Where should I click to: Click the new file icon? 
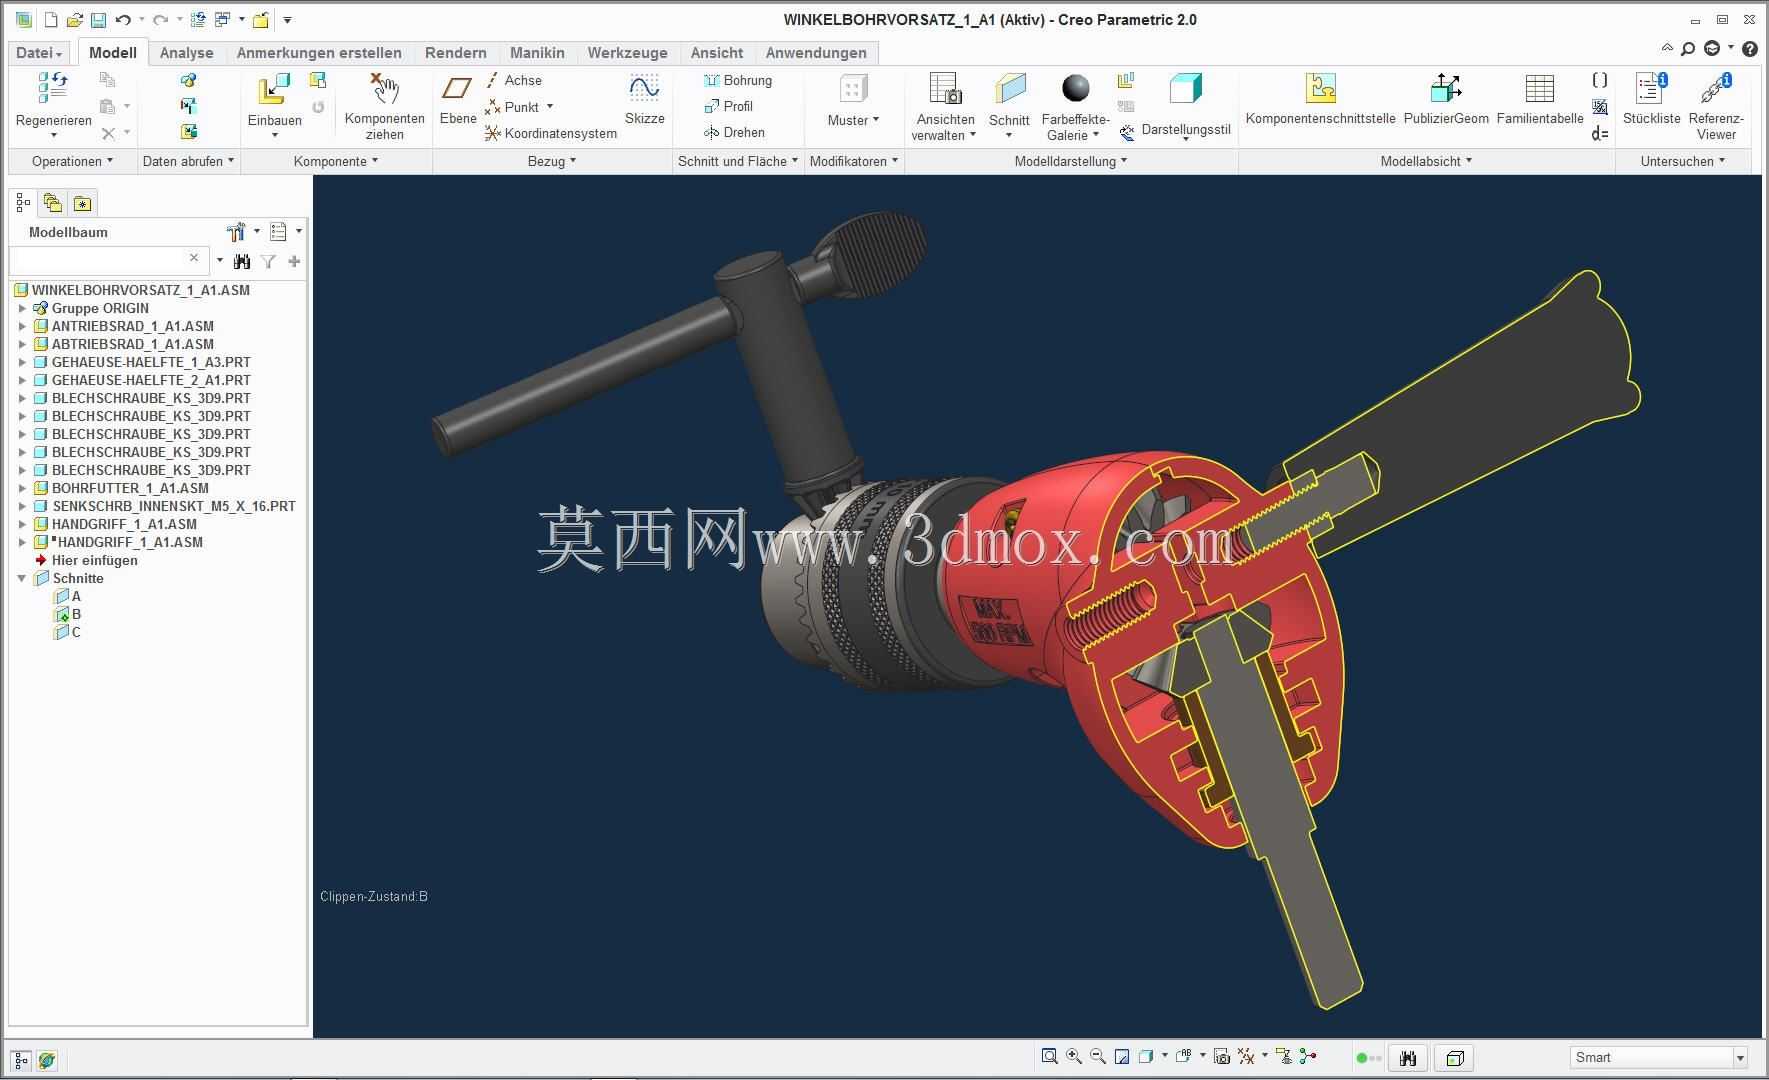pos(51,20)
